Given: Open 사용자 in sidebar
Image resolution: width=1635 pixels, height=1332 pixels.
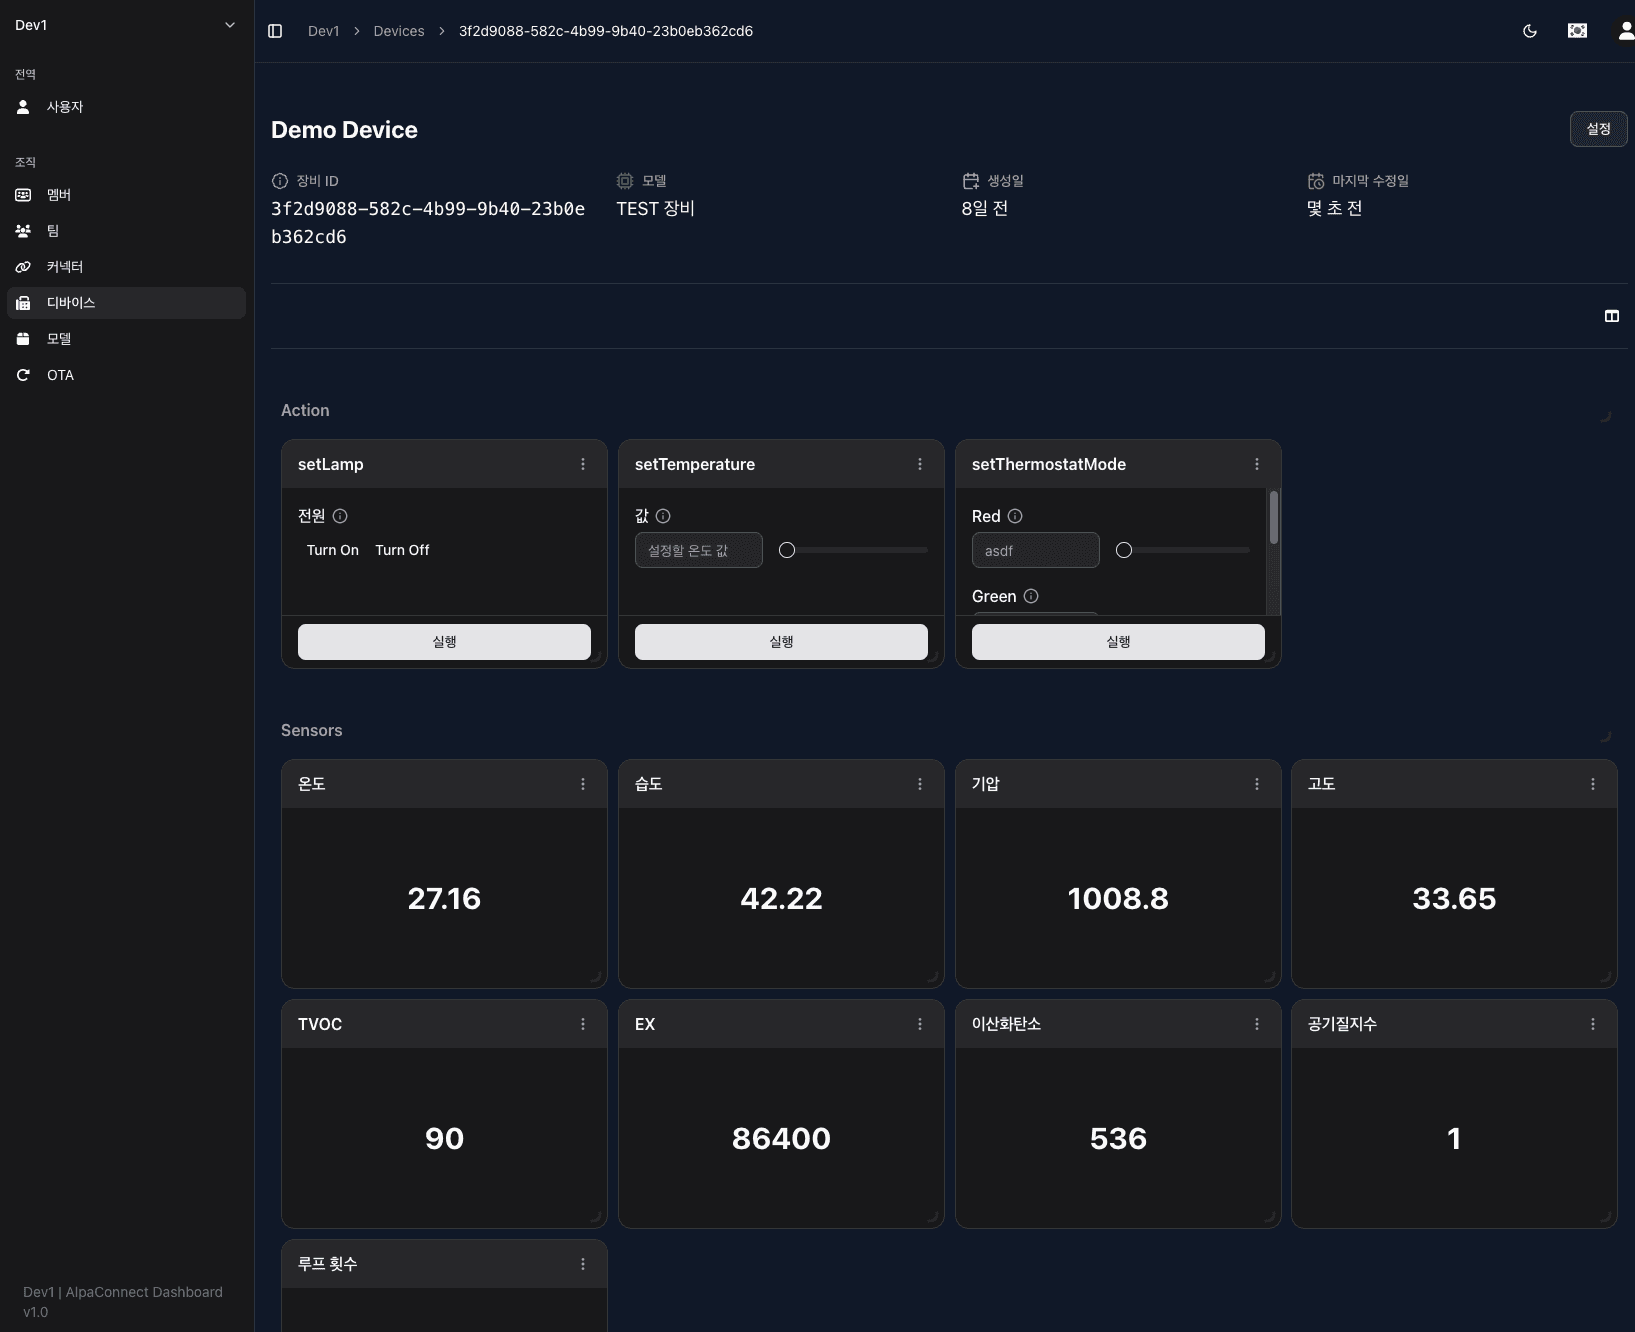Looking at the screenshot, I should [126, 107].
